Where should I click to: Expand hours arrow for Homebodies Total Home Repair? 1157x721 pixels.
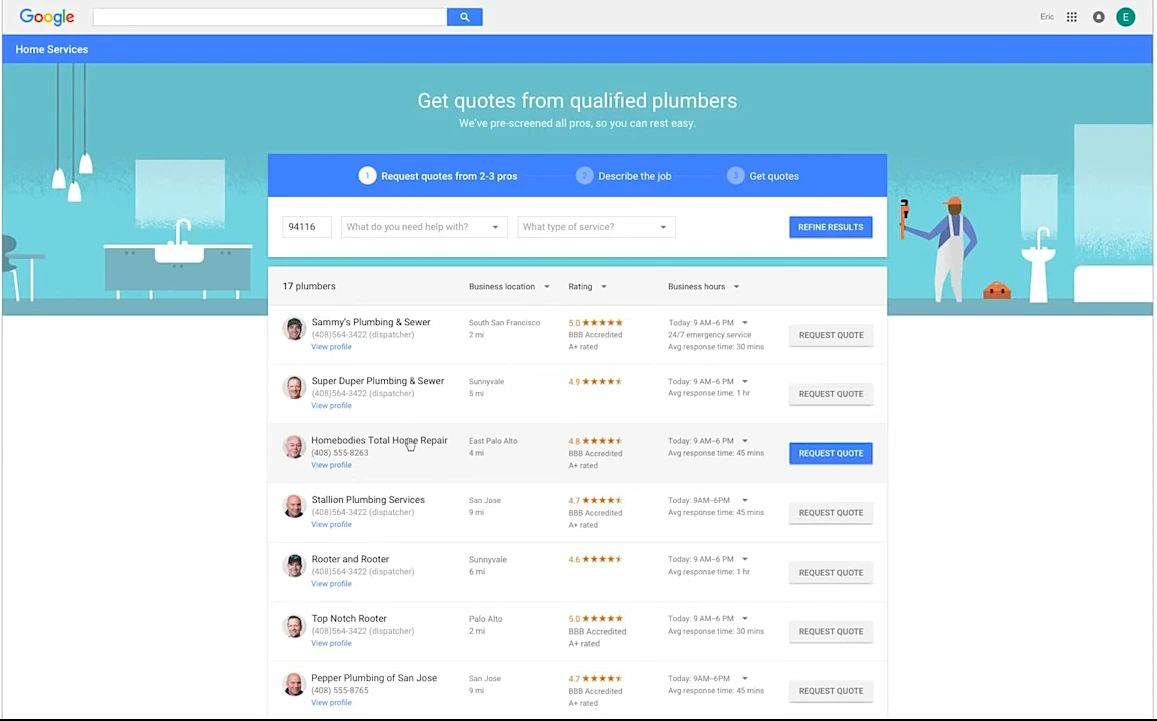pyautogui.click(x=745, y=441)
